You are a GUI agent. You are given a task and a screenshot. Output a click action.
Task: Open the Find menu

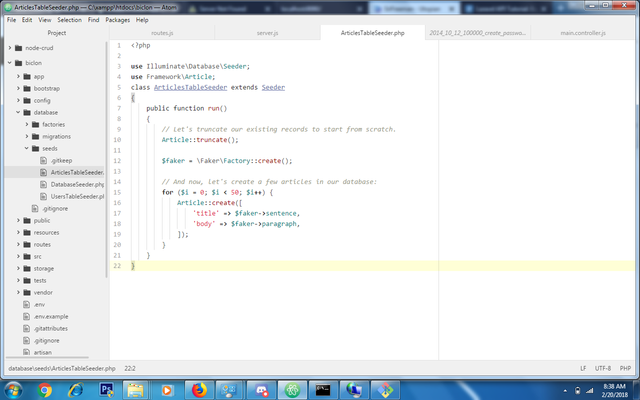pos(93,20)
